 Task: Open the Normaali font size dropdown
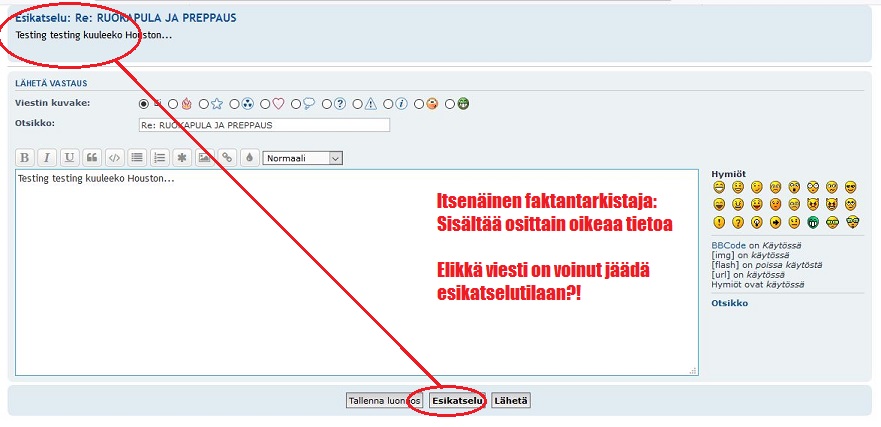point(302,157)
